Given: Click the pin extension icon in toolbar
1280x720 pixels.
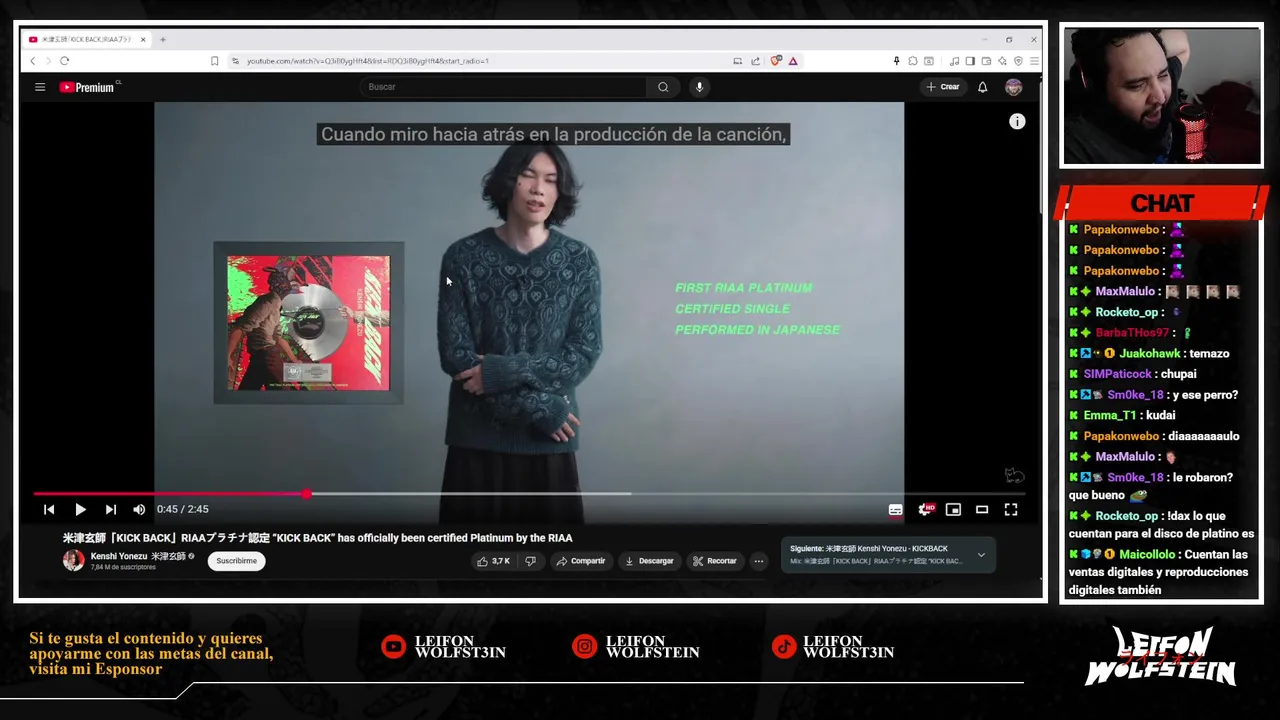Looking at the screenshot, I should (897, 61).
